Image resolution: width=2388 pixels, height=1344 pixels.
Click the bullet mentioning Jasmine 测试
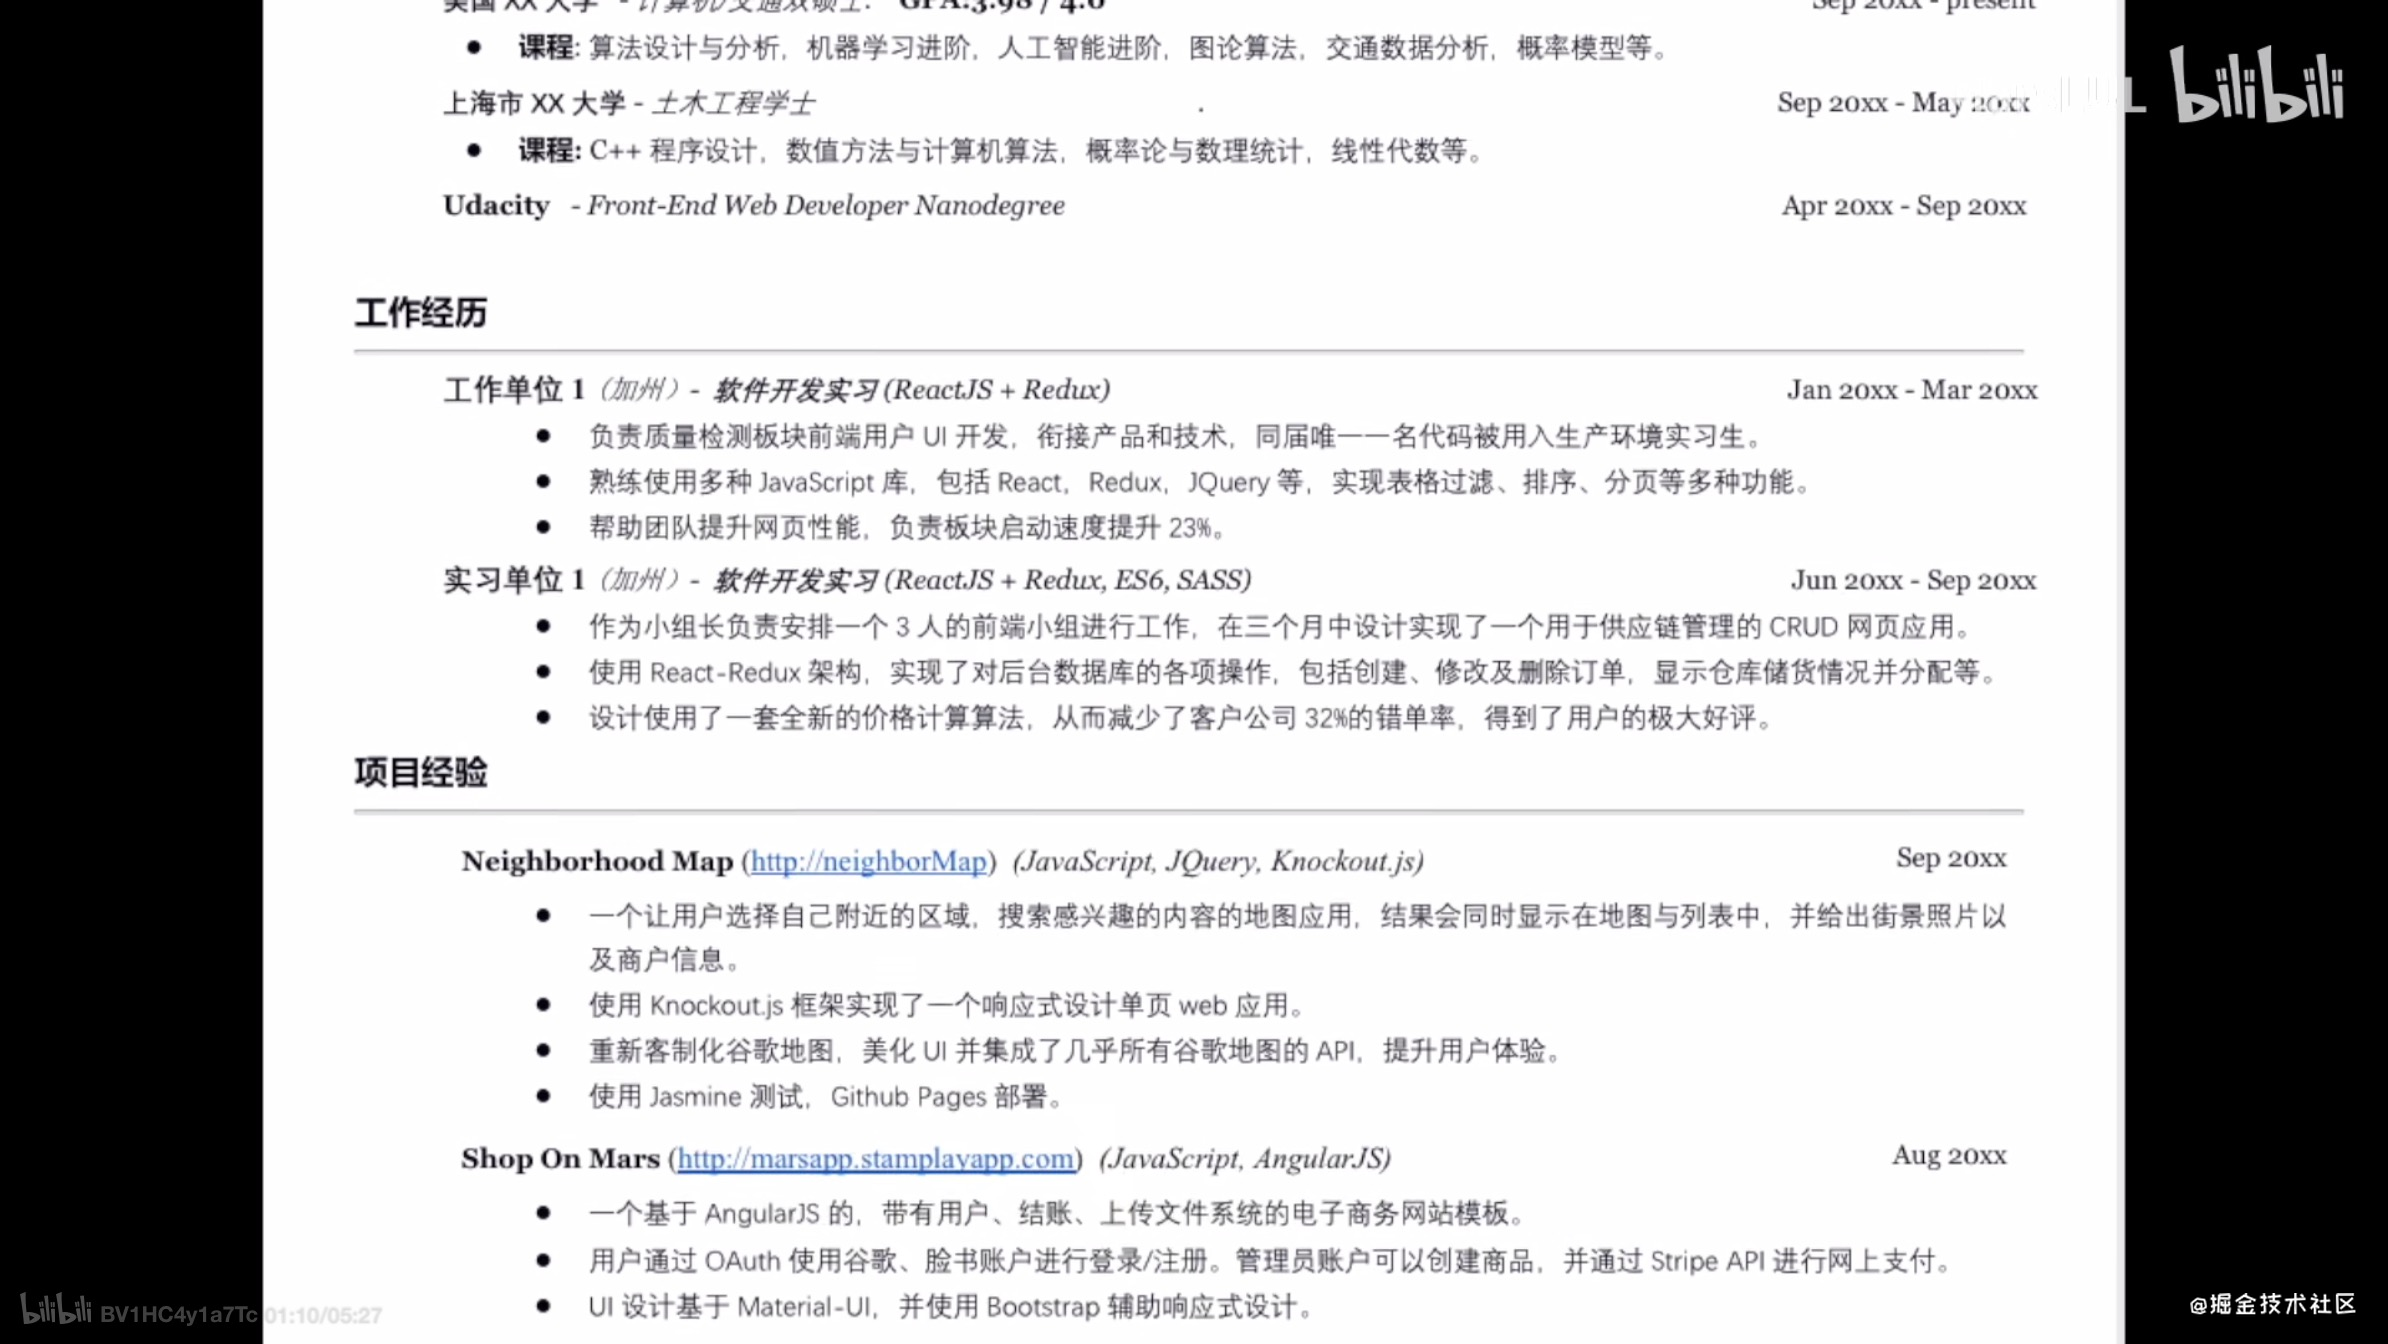point(824,1097)
